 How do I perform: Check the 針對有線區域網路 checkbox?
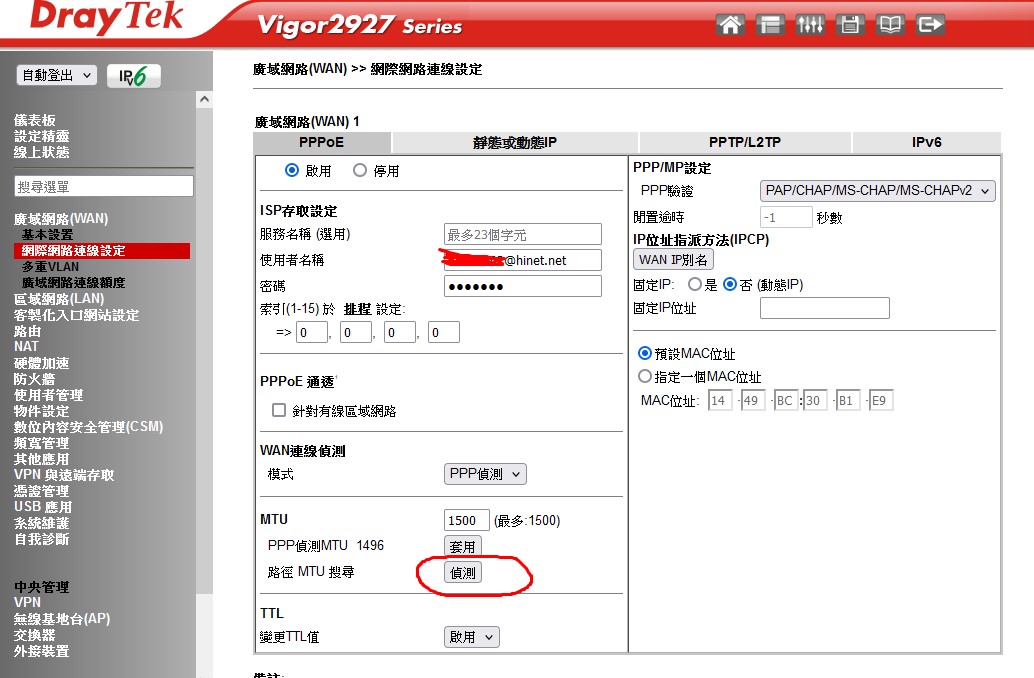pos(279,411)
